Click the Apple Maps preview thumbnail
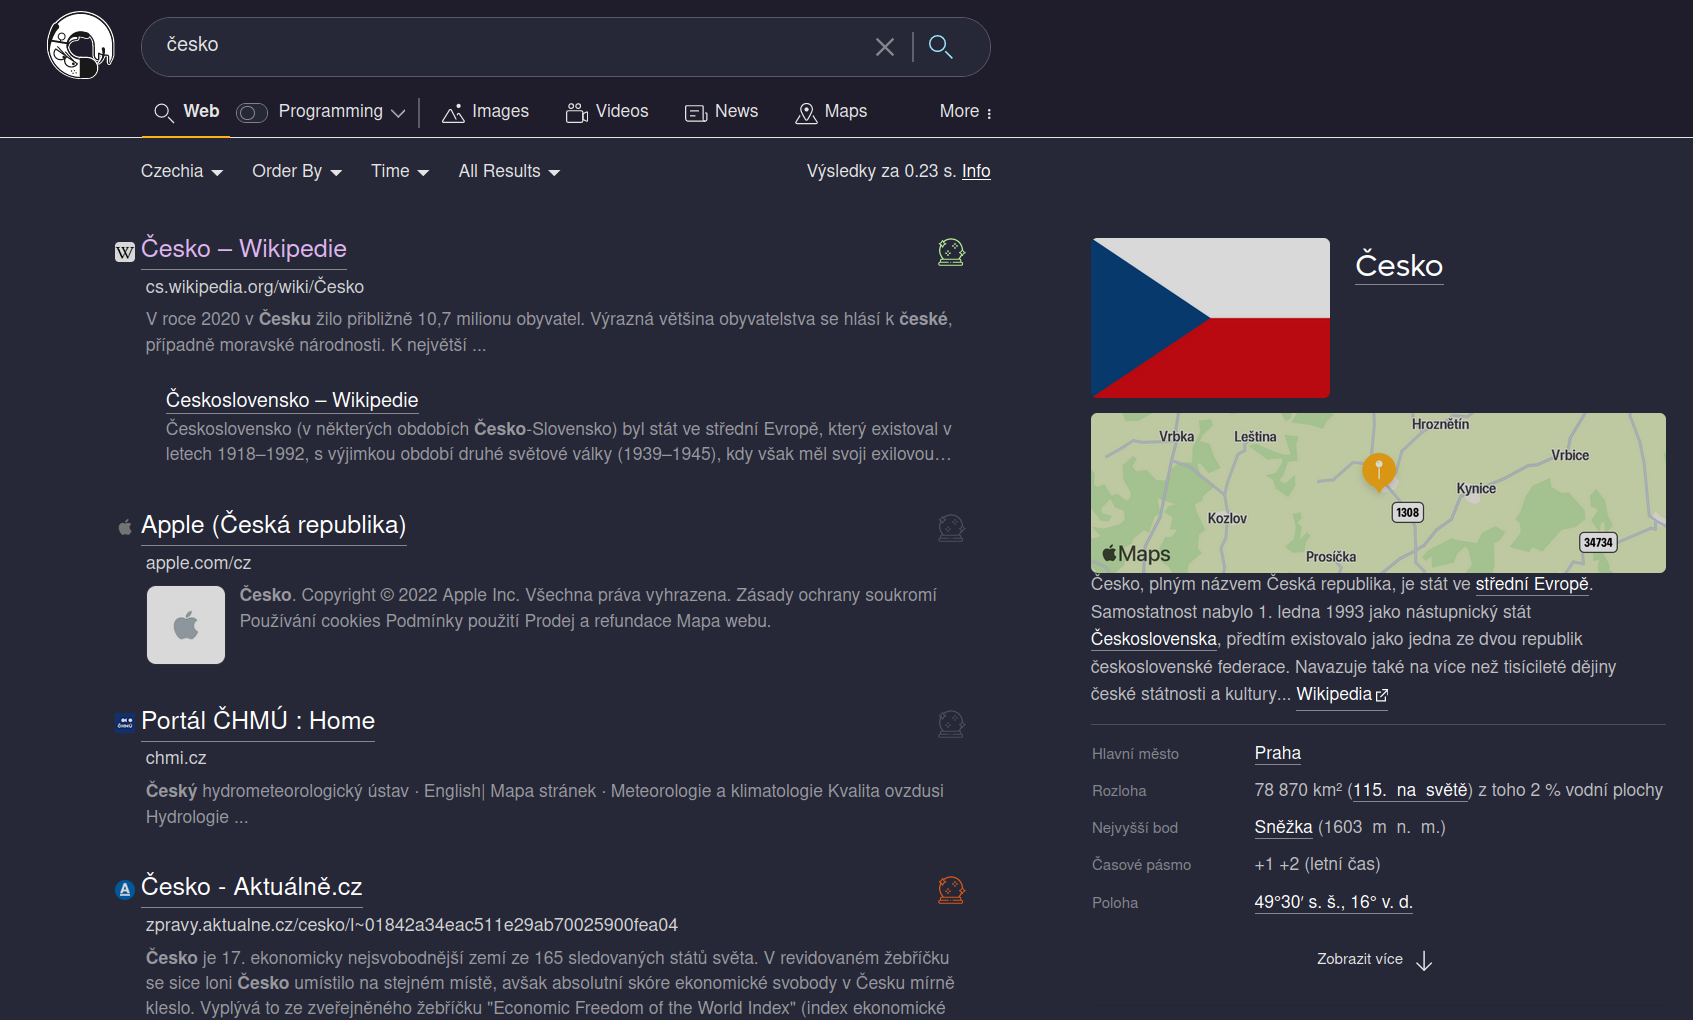1693x1020 pixels. pos(1377,493)
